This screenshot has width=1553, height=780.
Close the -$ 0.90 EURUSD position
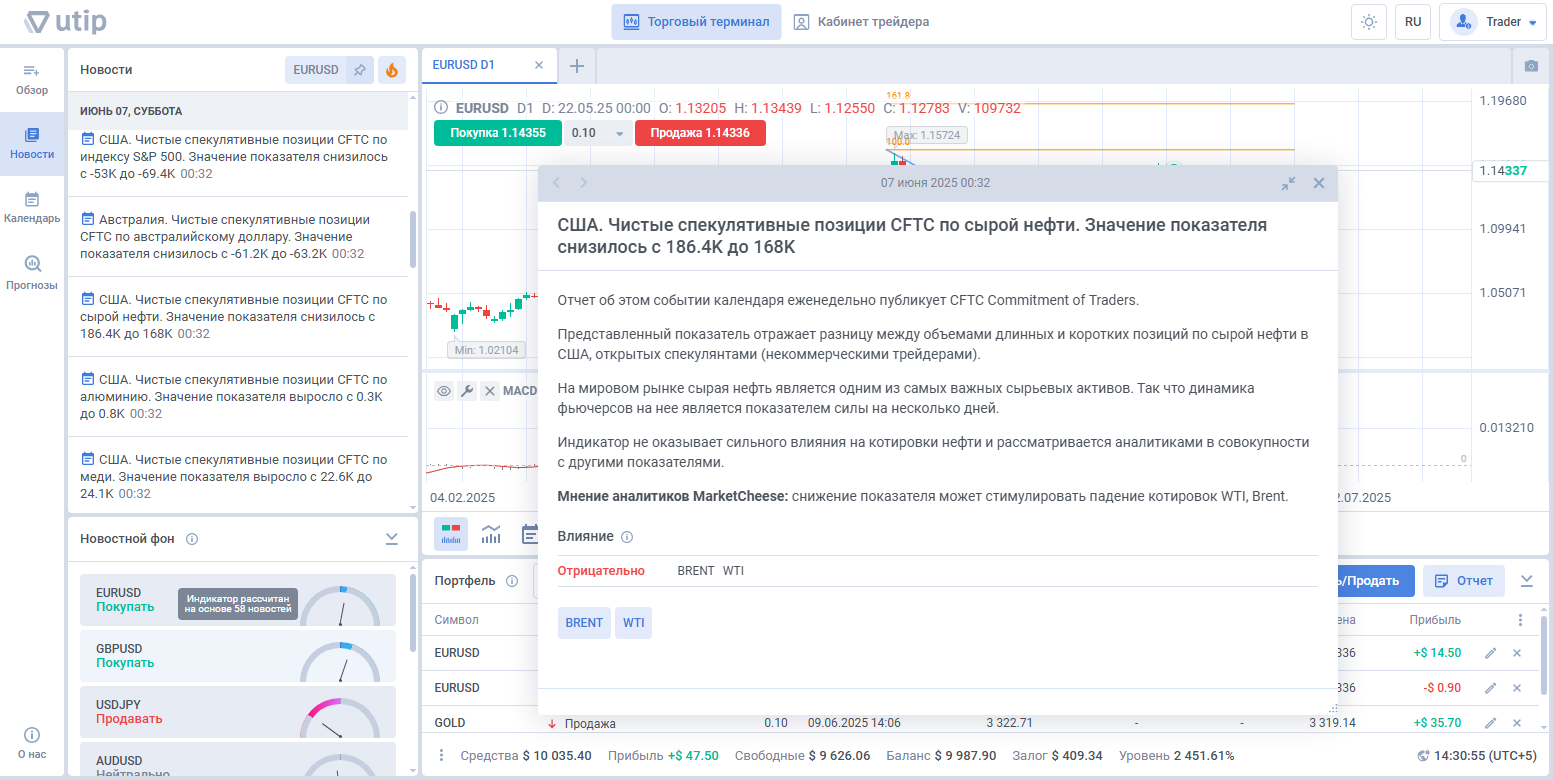(1517, 688)
